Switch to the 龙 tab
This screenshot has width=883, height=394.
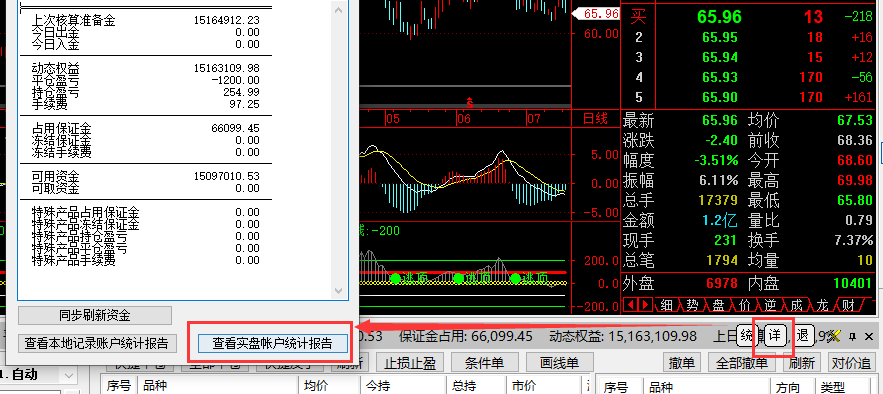click(x=822, y=306)
